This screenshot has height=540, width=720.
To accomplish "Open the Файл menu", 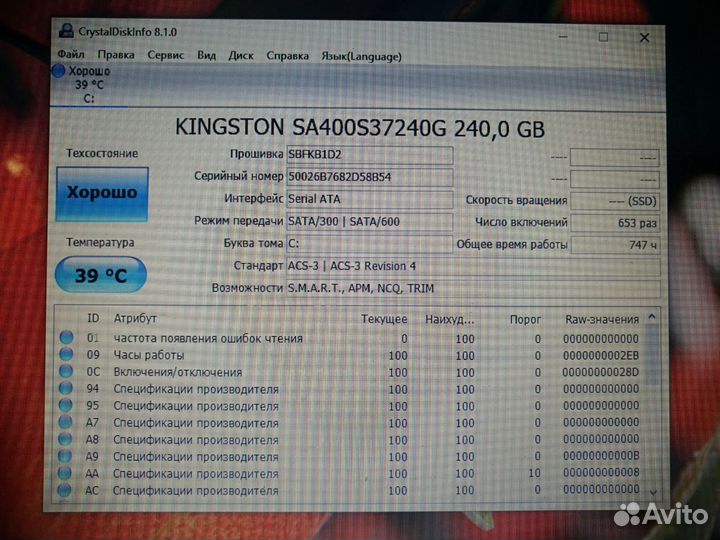I will [x=71, y=55].
